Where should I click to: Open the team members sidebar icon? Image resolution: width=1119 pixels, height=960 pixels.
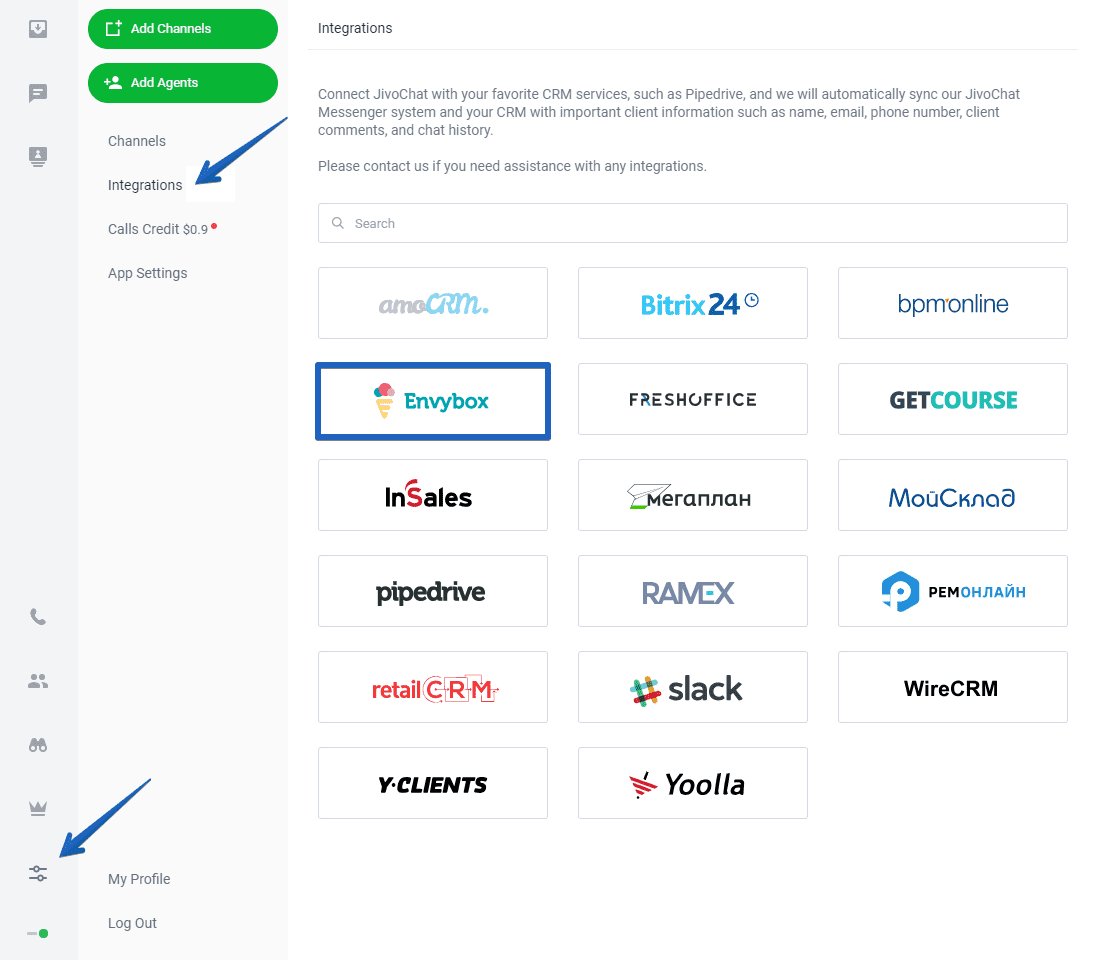point(38,681)
